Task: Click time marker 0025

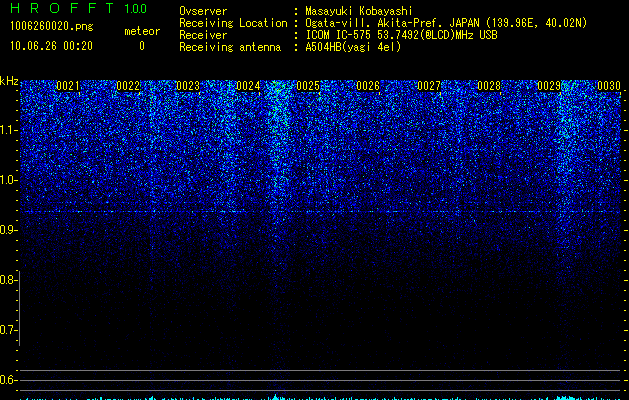Action: tap(308, 86)
